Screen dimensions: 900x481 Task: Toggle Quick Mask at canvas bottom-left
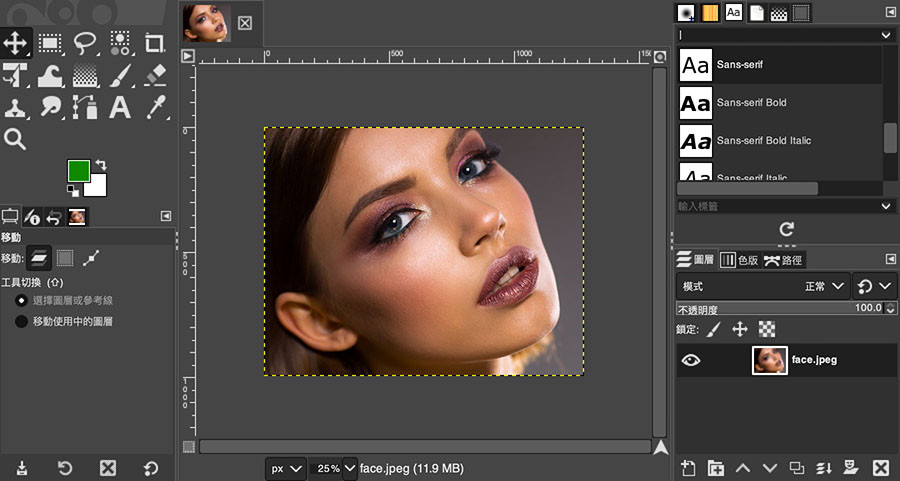(189, 447)
